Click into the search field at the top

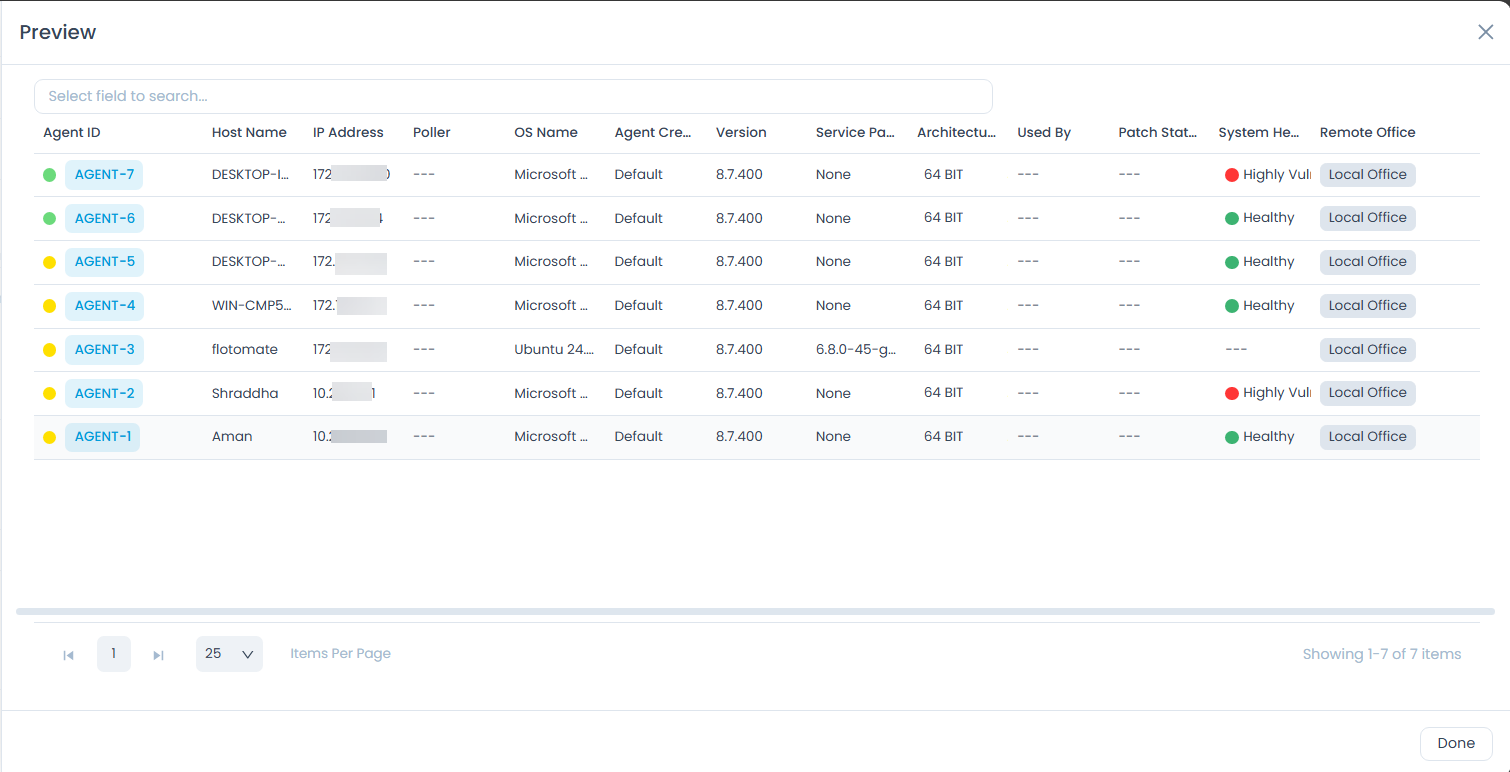[x=513, y=96]
